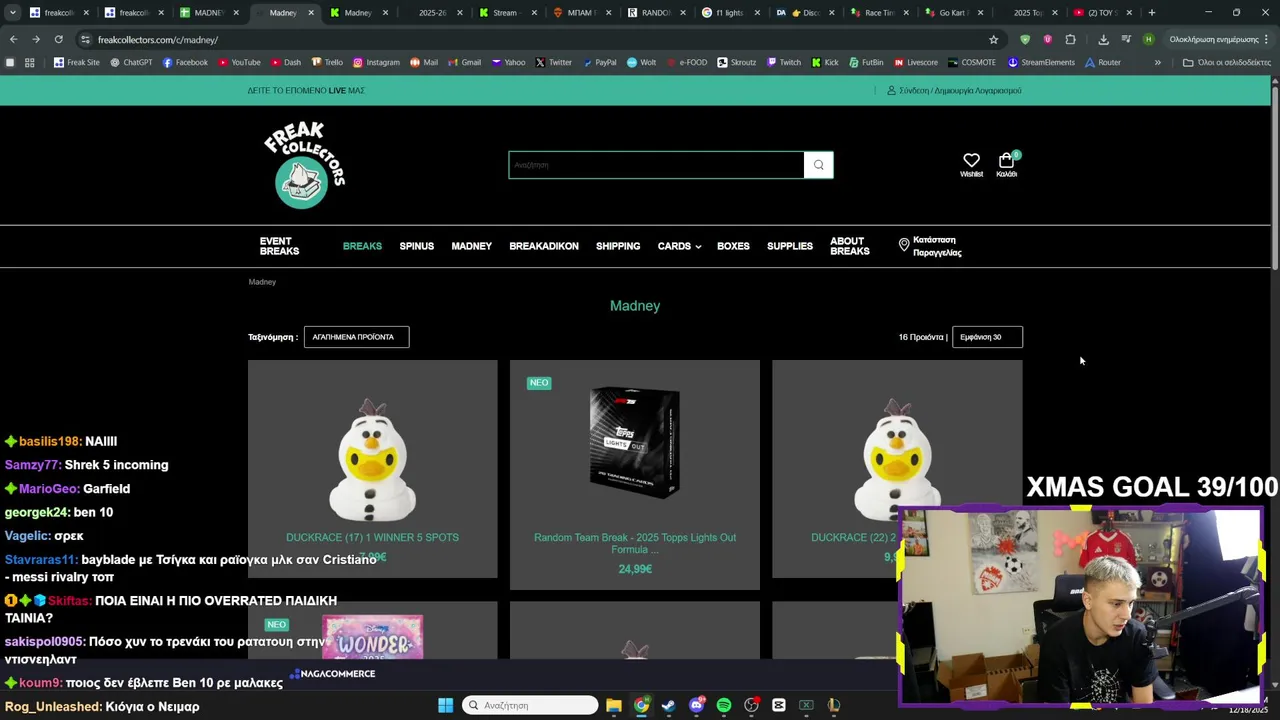Open the tab search dropdown arrow
The width and height of the screenshot is (1280, 720).
(x=12, y=13)
